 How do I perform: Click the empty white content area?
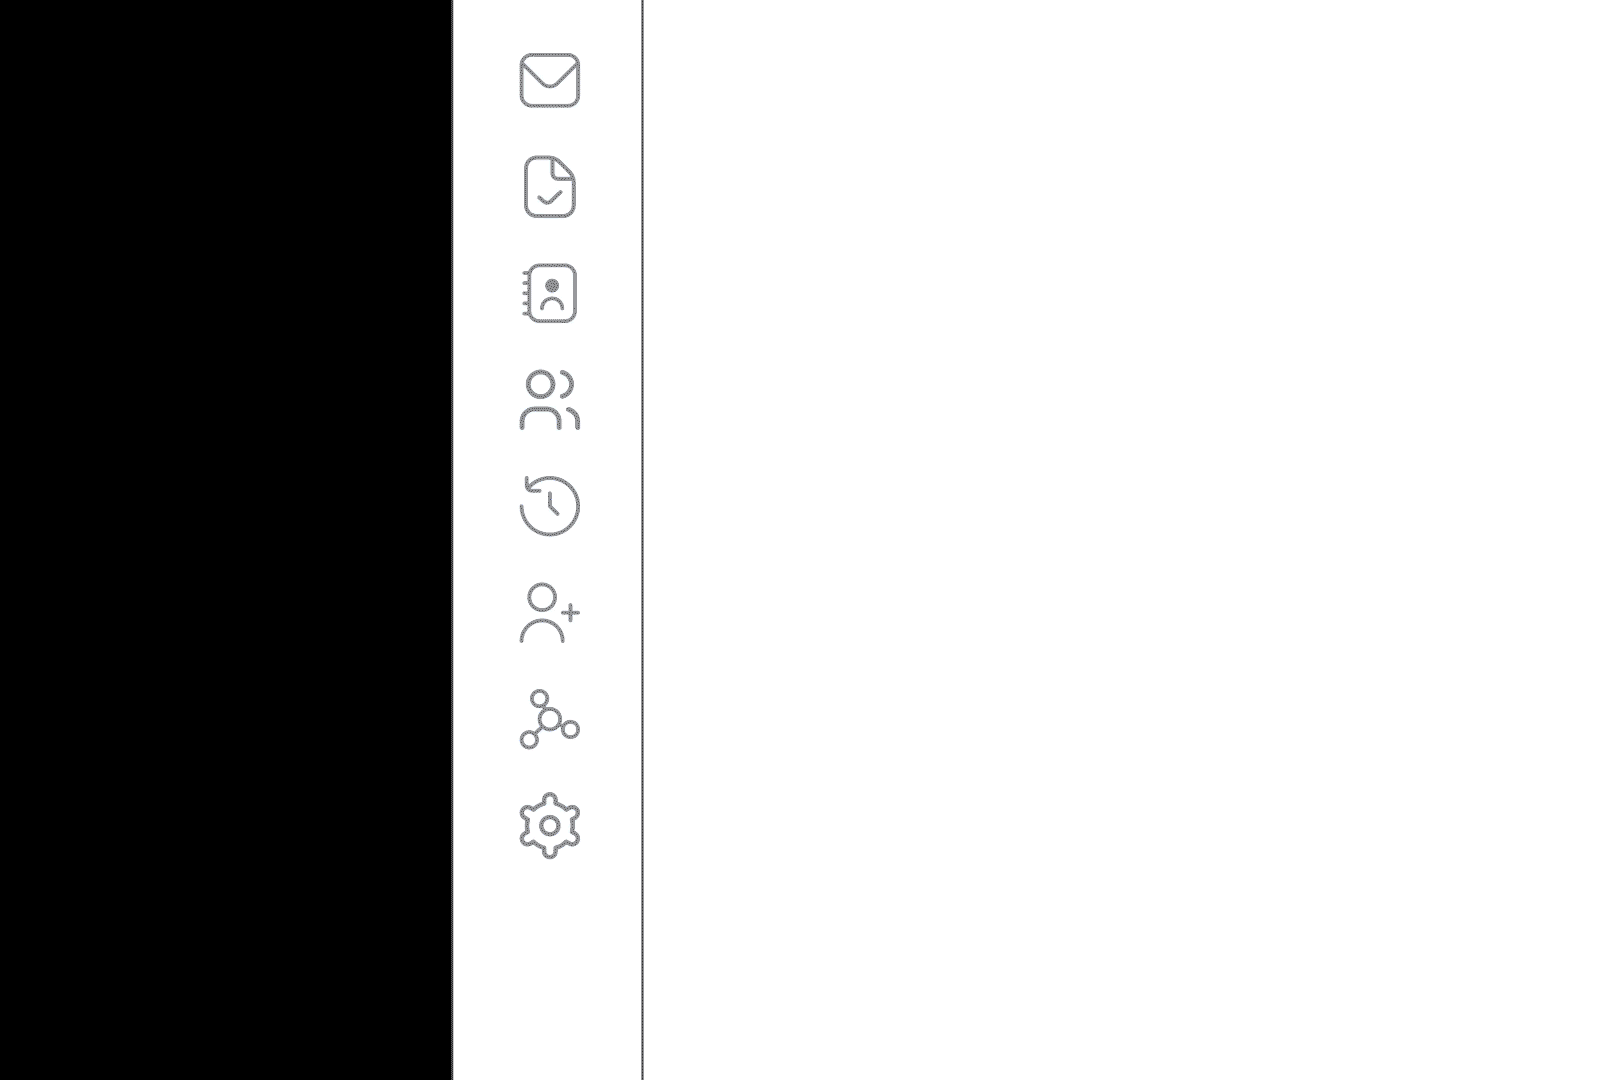click(1122, 540)
